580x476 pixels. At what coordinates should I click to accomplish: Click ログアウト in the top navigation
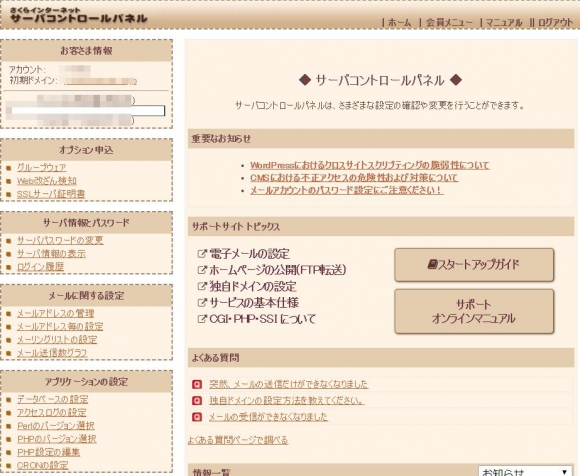(x=555, y=23)
